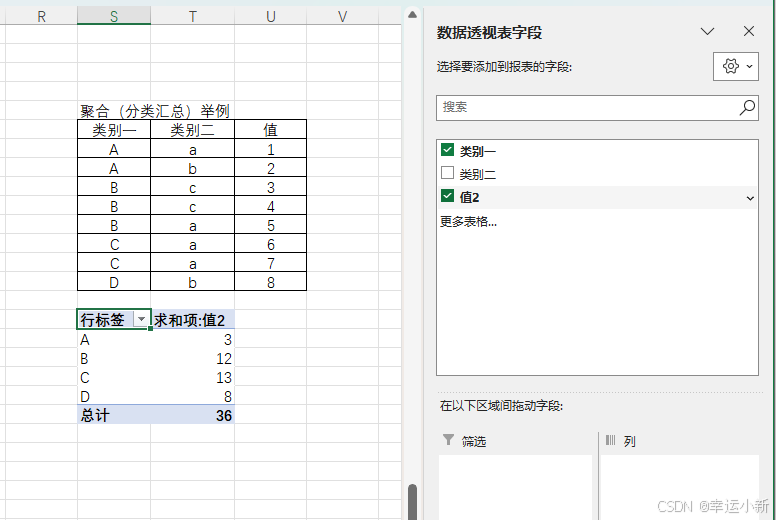Open the 行标签 filter dropdown
This screenshot has height=520, width=776.
coord(141,319)
